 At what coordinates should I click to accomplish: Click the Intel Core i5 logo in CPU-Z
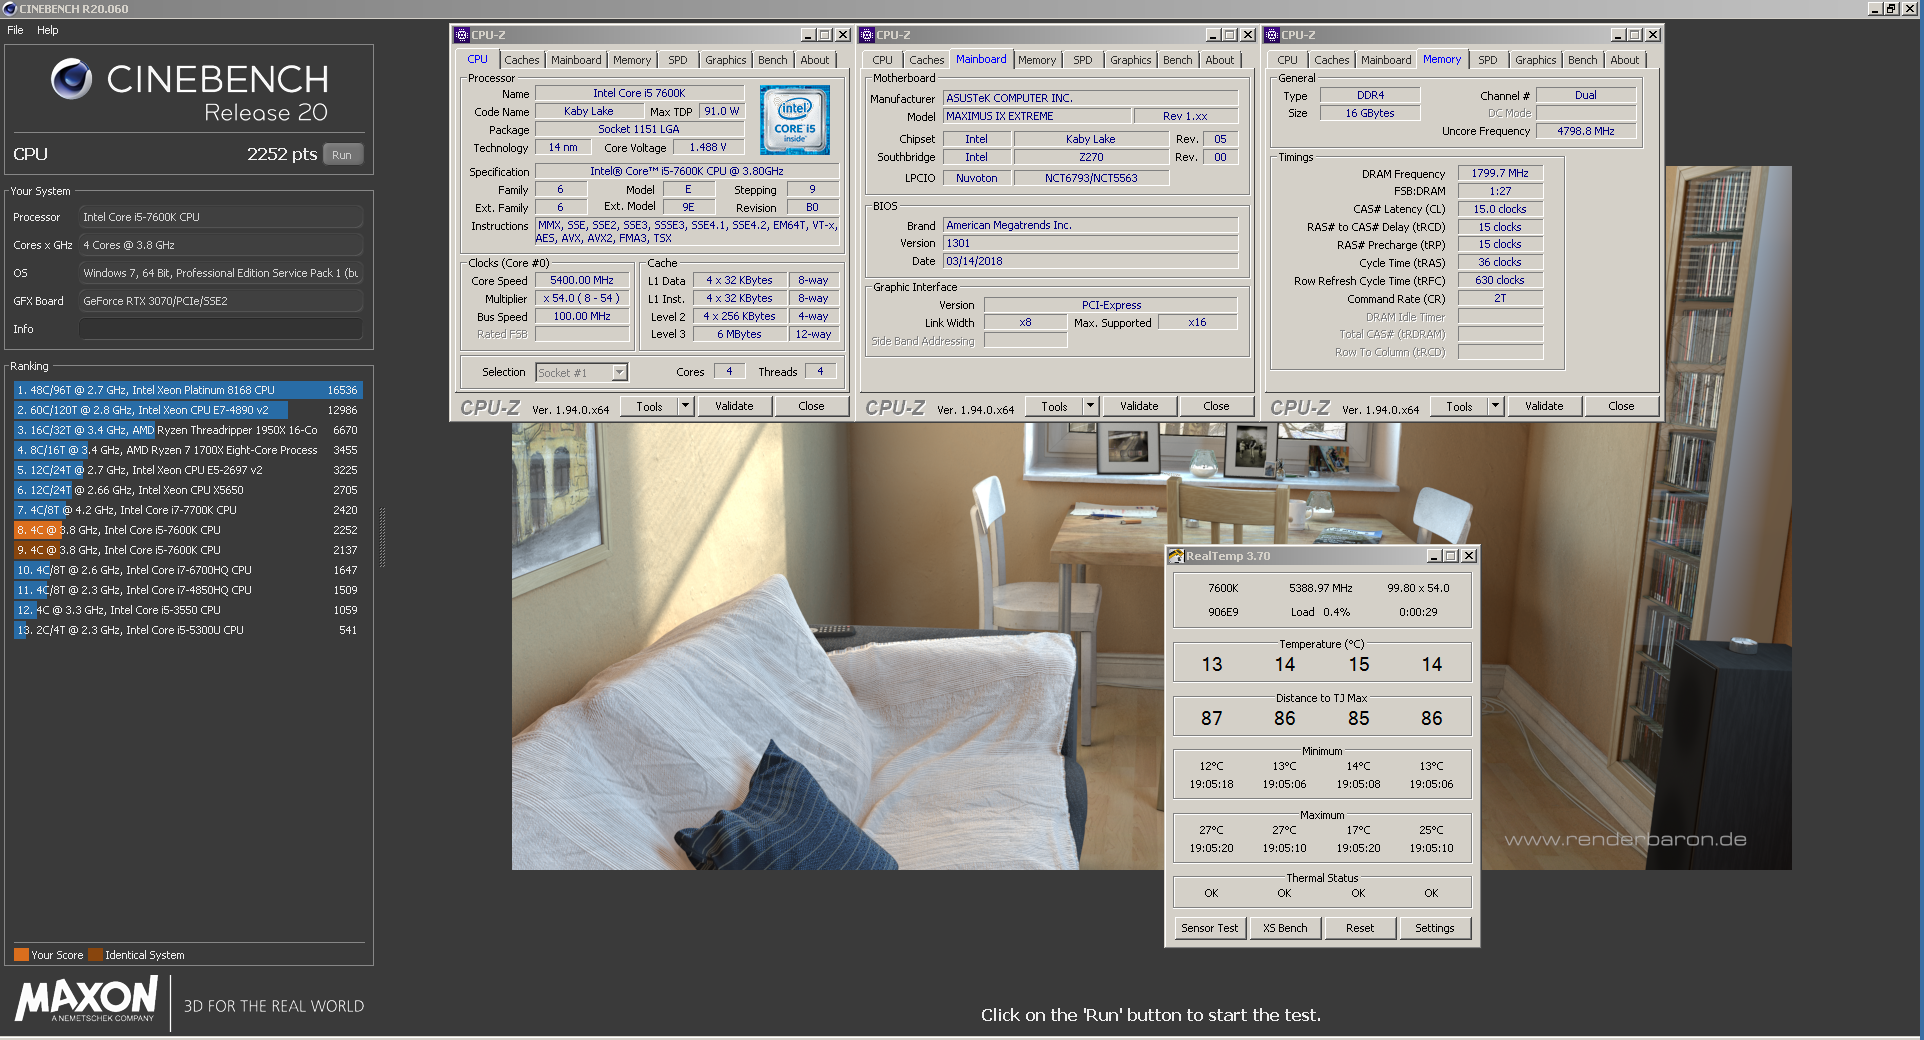click(x=794, y=120)
